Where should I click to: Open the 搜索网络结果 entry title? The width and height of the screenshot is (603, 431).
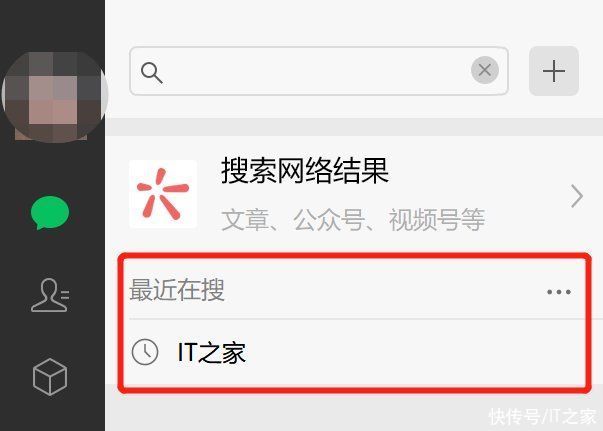point(305,171)
